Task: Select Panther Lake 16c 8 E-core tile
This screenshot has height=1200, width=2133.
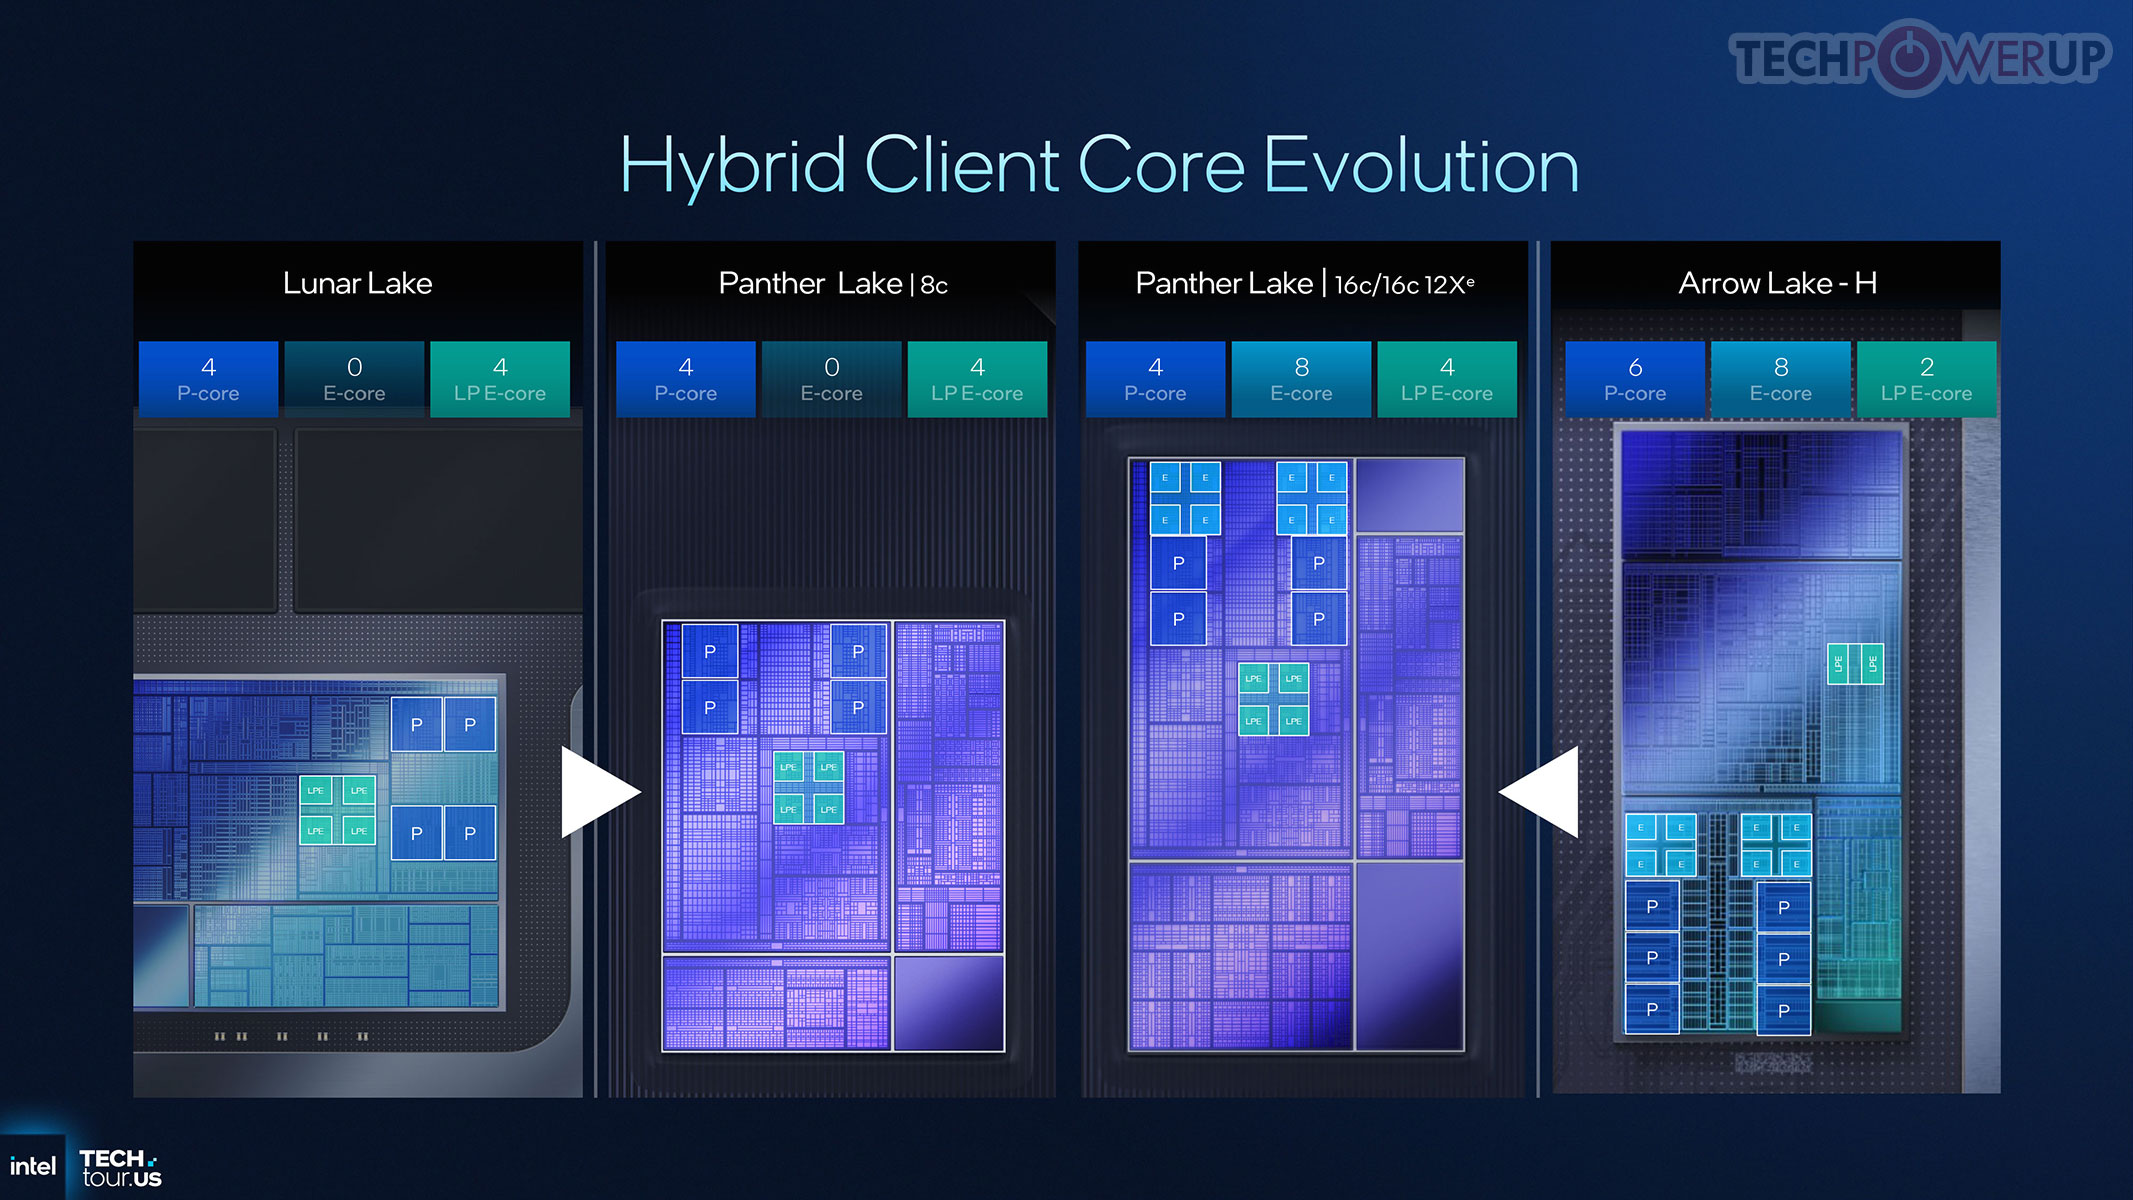Action: tap(1301, 379)
